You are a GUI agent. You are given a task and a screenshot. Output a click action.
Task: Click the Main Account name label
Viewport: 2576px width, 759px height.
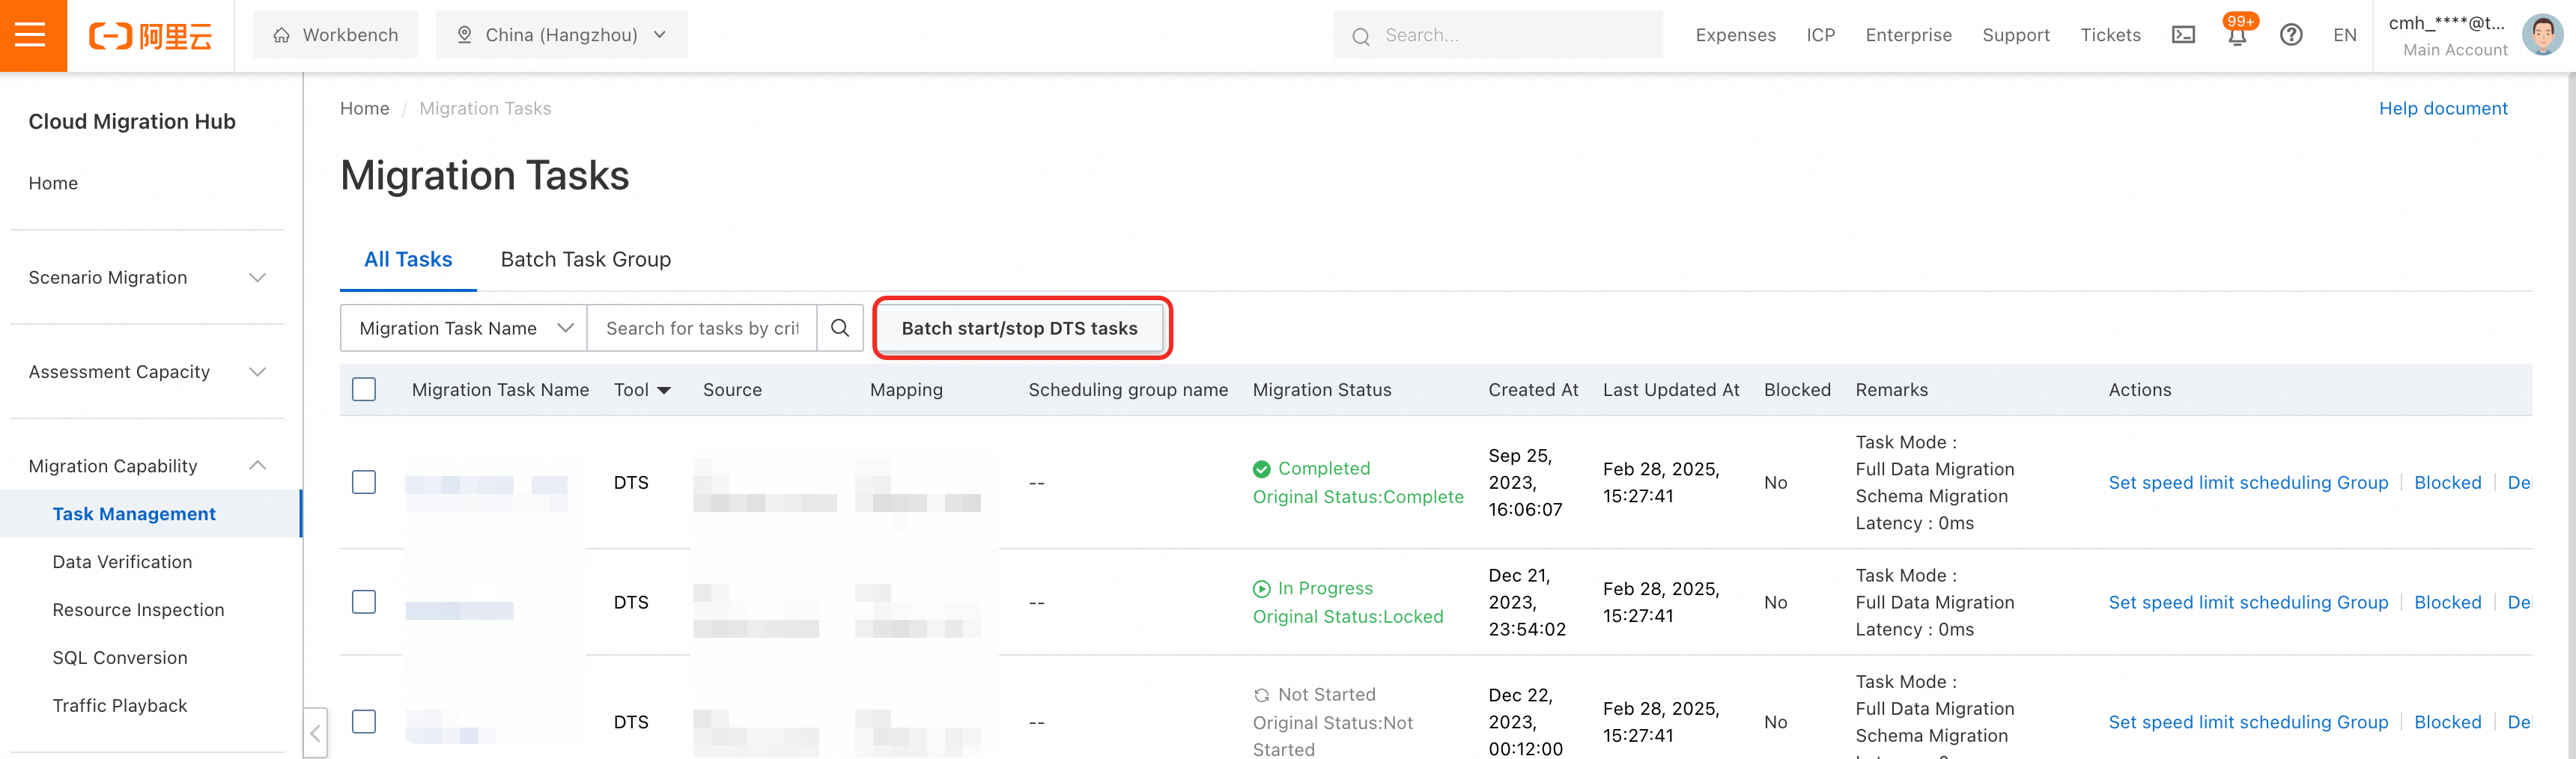pos(2455,50)
